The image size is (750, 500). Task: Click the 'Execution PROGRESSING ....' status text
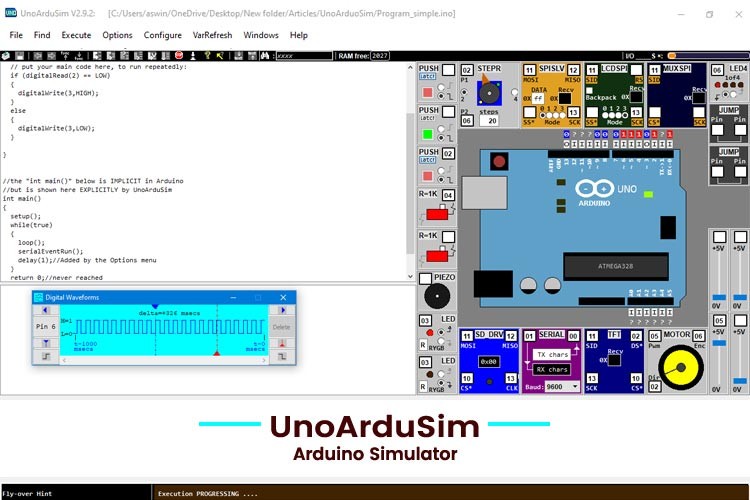(208, 493)
